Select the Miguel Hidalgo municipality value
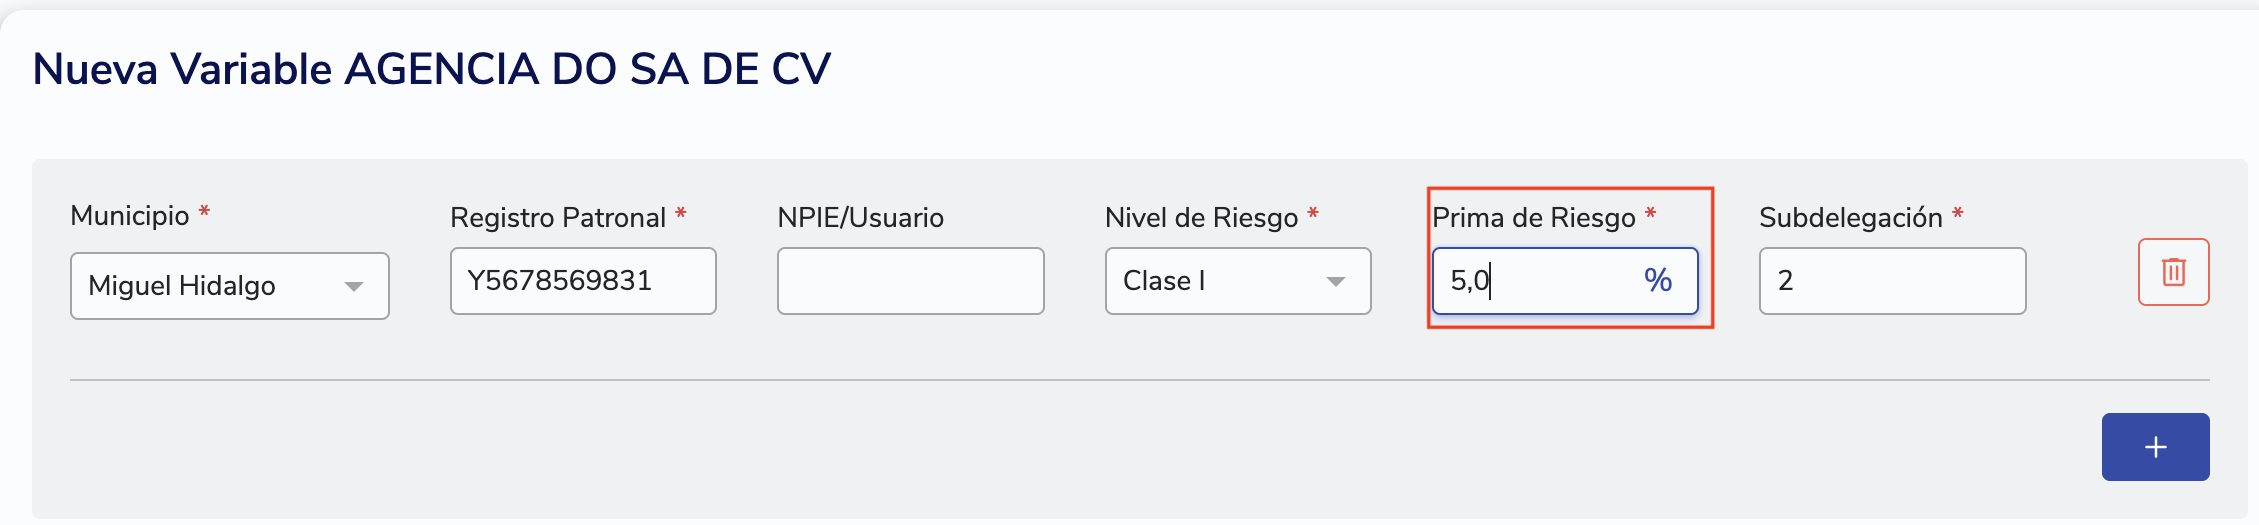Viewport: 2259px width, 525px height. coord(182,286)
